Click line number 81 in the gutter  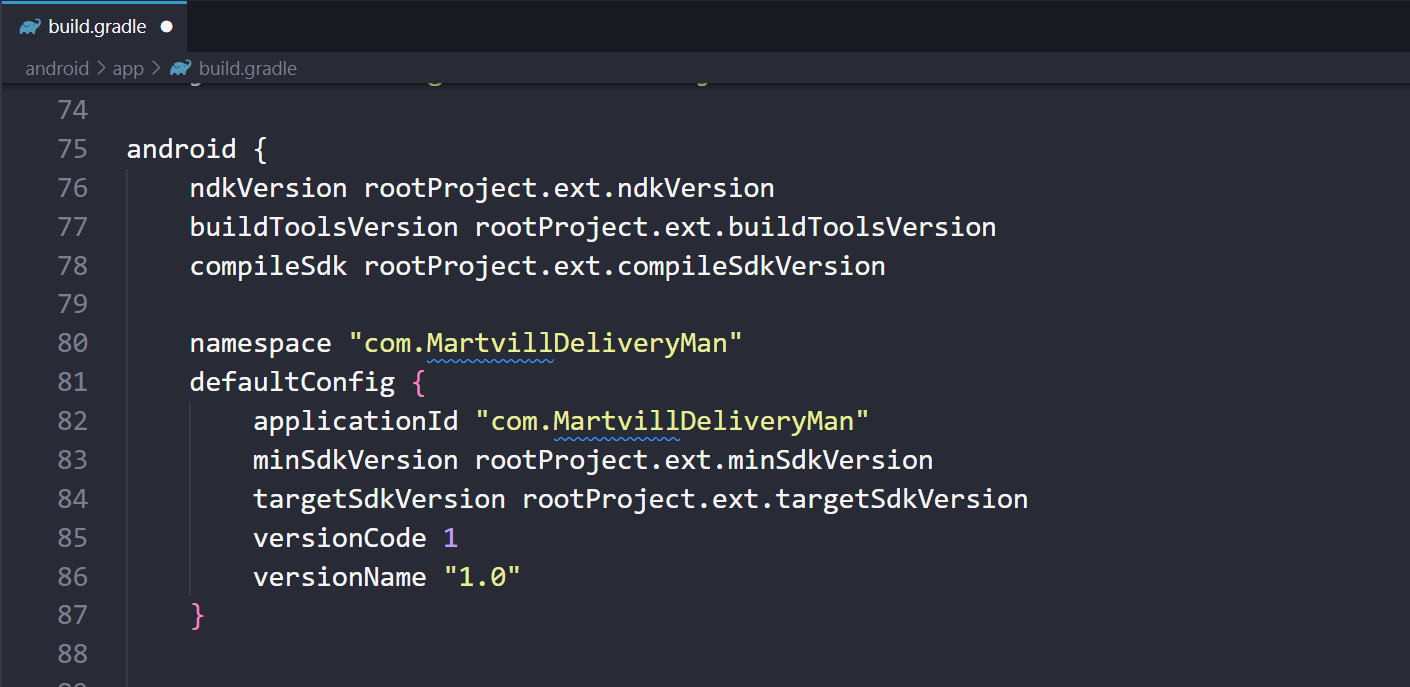pos(72,382)
